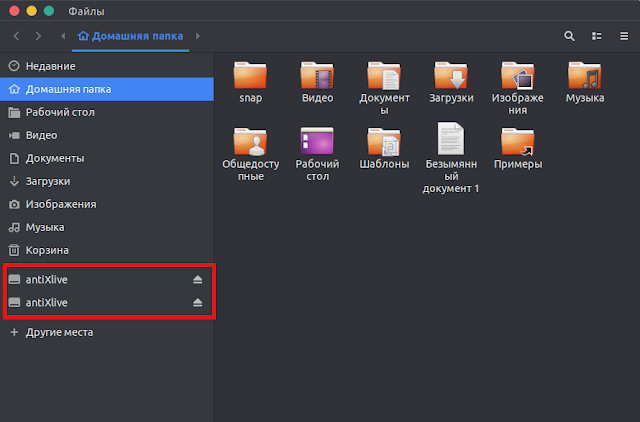Open Документы in the sidebar
640x422 pixels.
pyautogui.click(x=107, y=158)
